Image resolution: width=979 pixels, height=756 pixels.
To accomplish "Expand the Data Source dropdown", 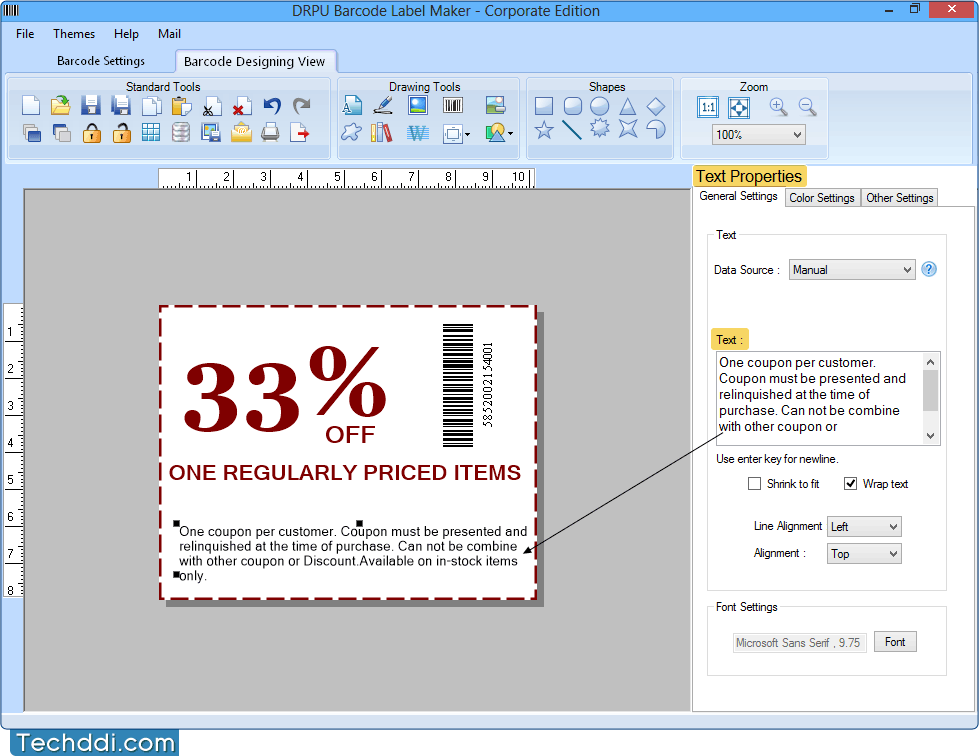I will 852,270.
